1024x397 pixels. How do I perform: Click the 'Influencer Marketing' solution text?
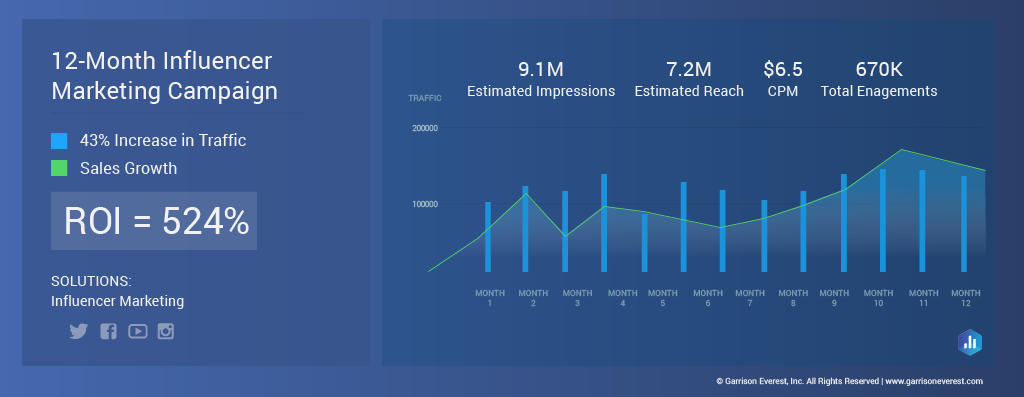[x=118, y=301]
